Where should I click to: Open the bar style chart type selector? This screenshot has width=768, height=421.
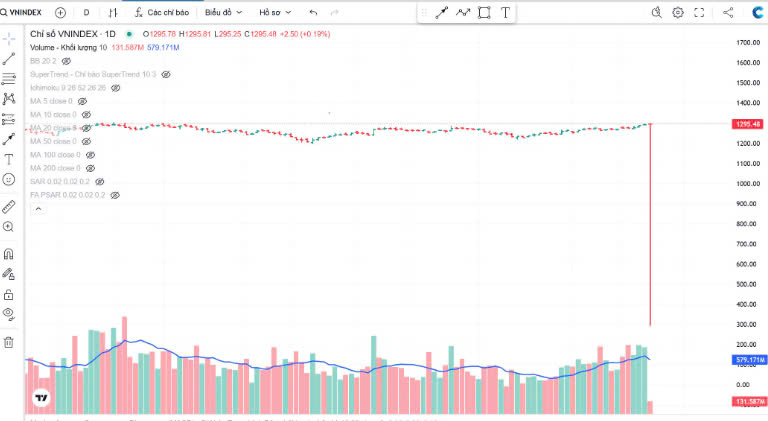113,13
